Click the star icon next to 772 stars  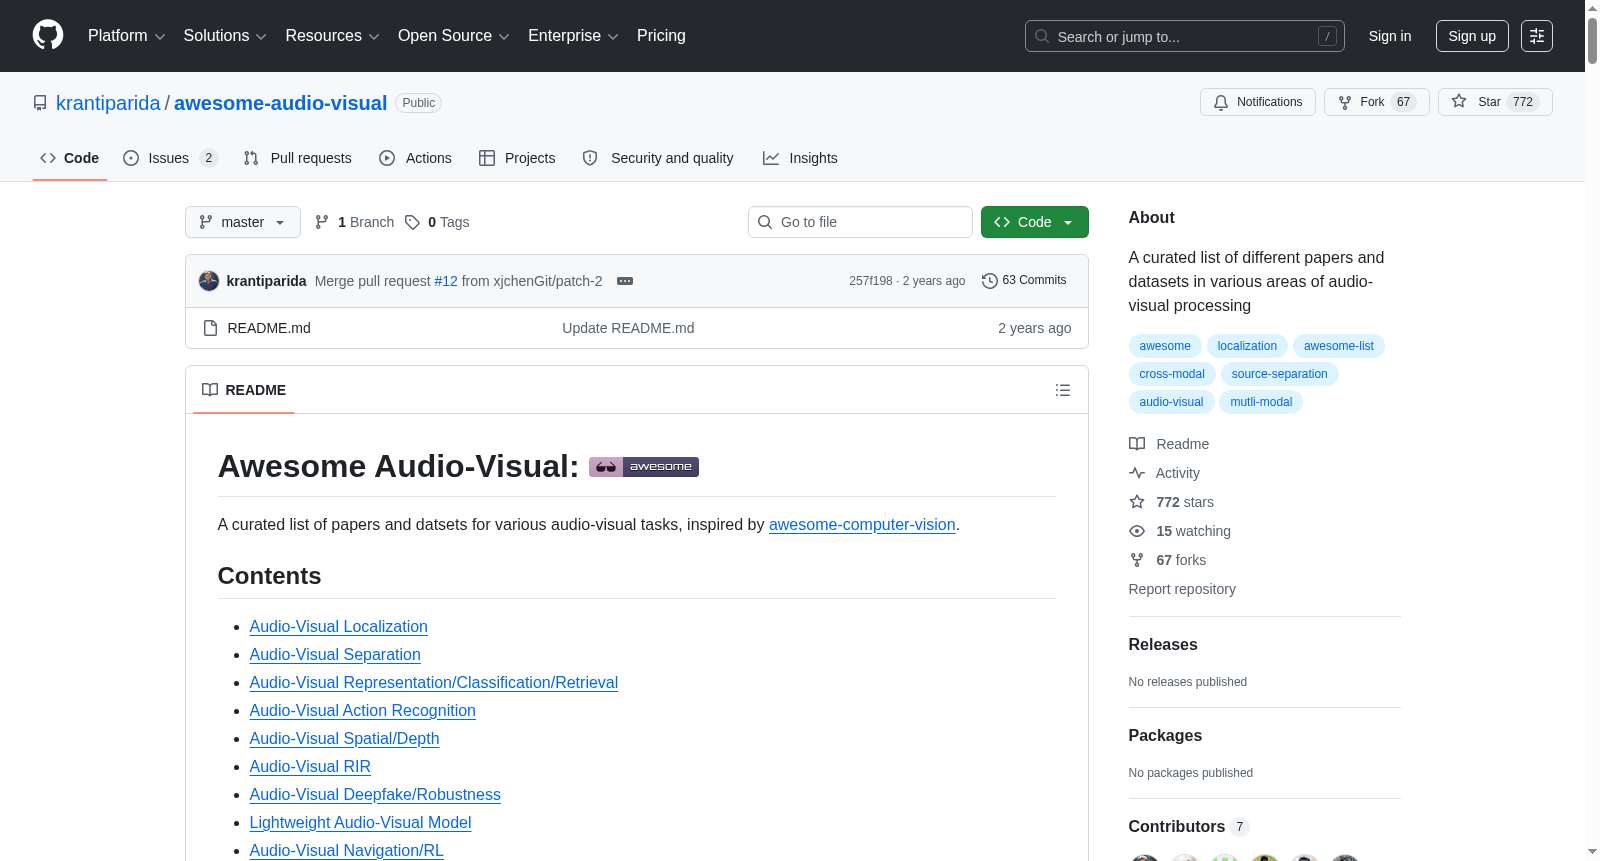pos(1137,502)
